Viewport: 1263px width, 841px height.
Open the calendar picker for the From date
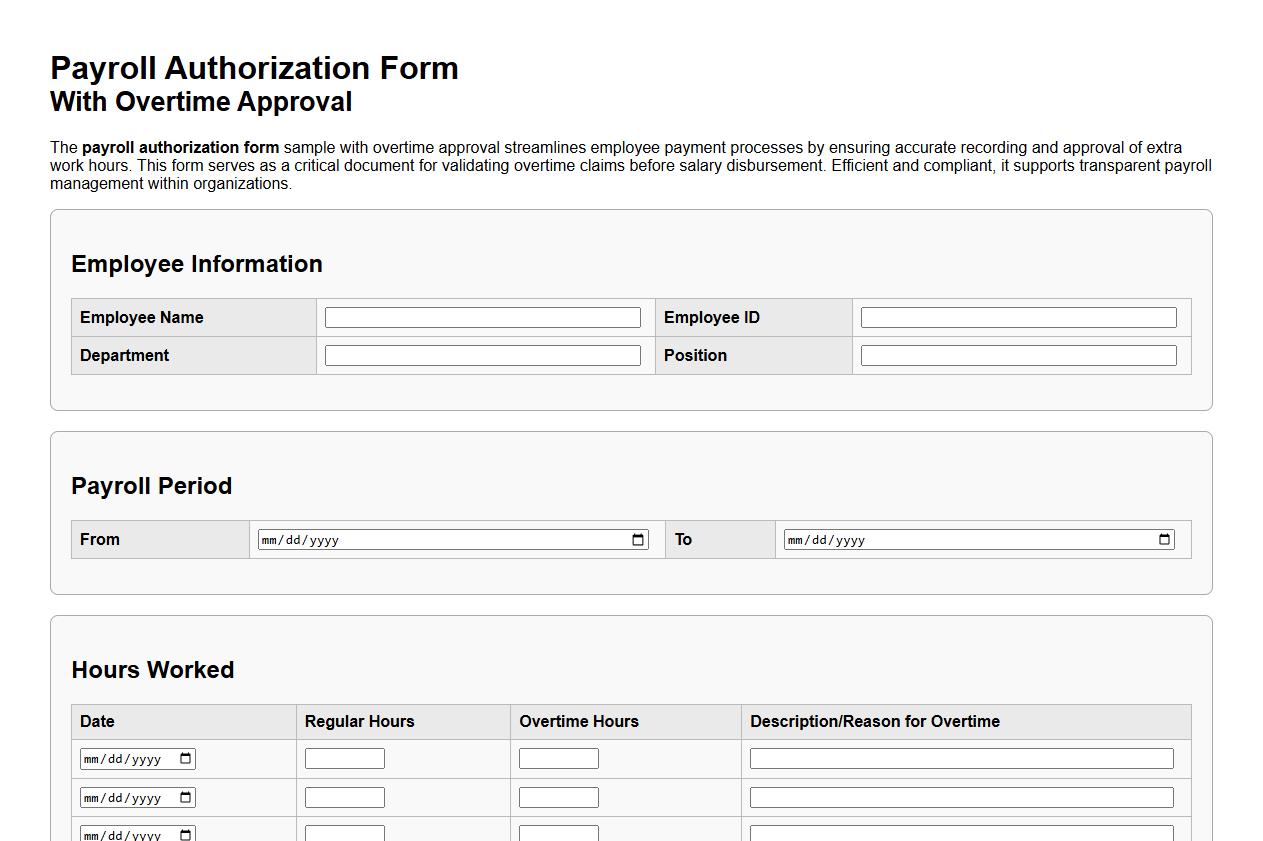[637, 539]
